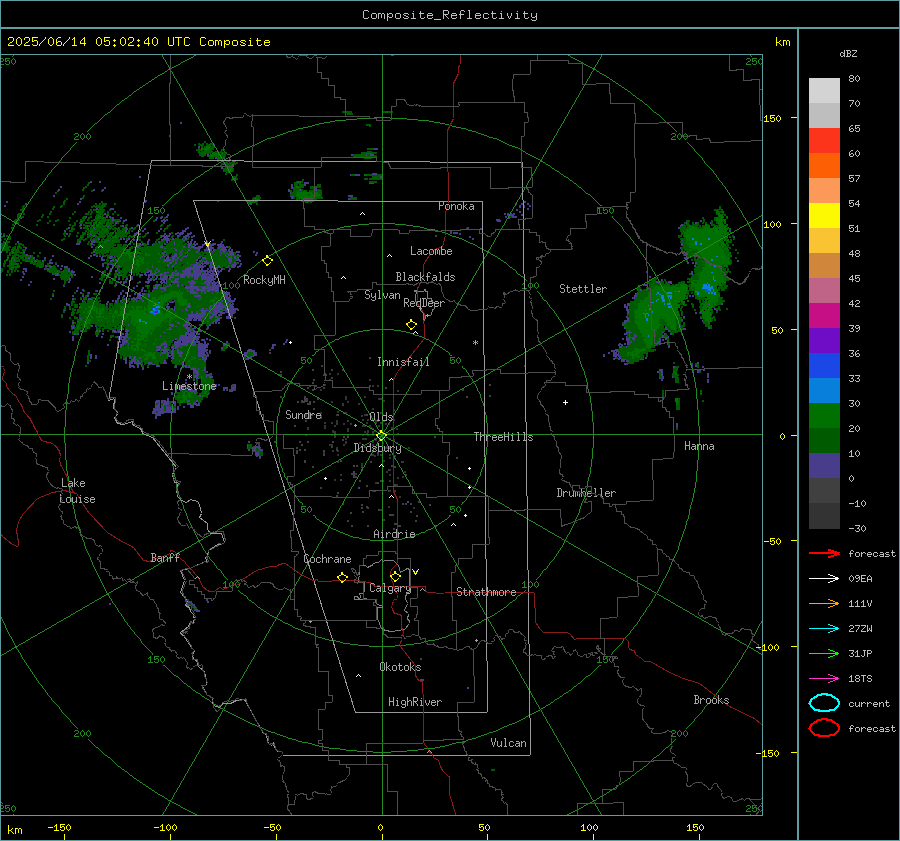Click the magenta 42-39 dBZ color band
900x841 pixels.
(824, 316)
